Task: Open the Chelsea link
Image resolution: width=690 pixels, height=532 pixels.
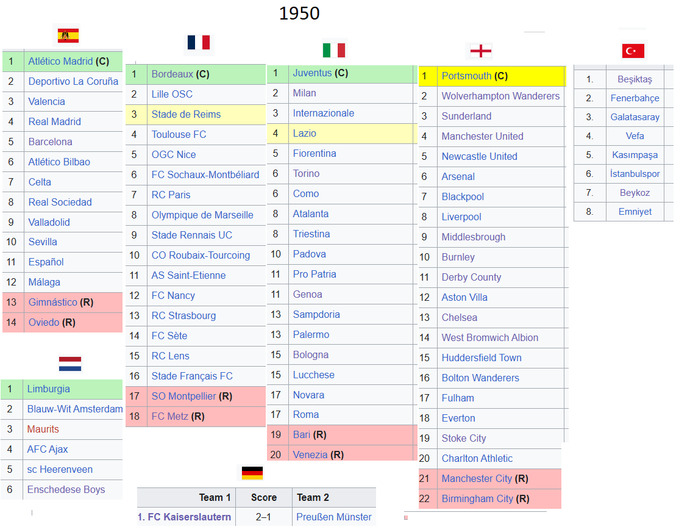Action: (459, 318)
